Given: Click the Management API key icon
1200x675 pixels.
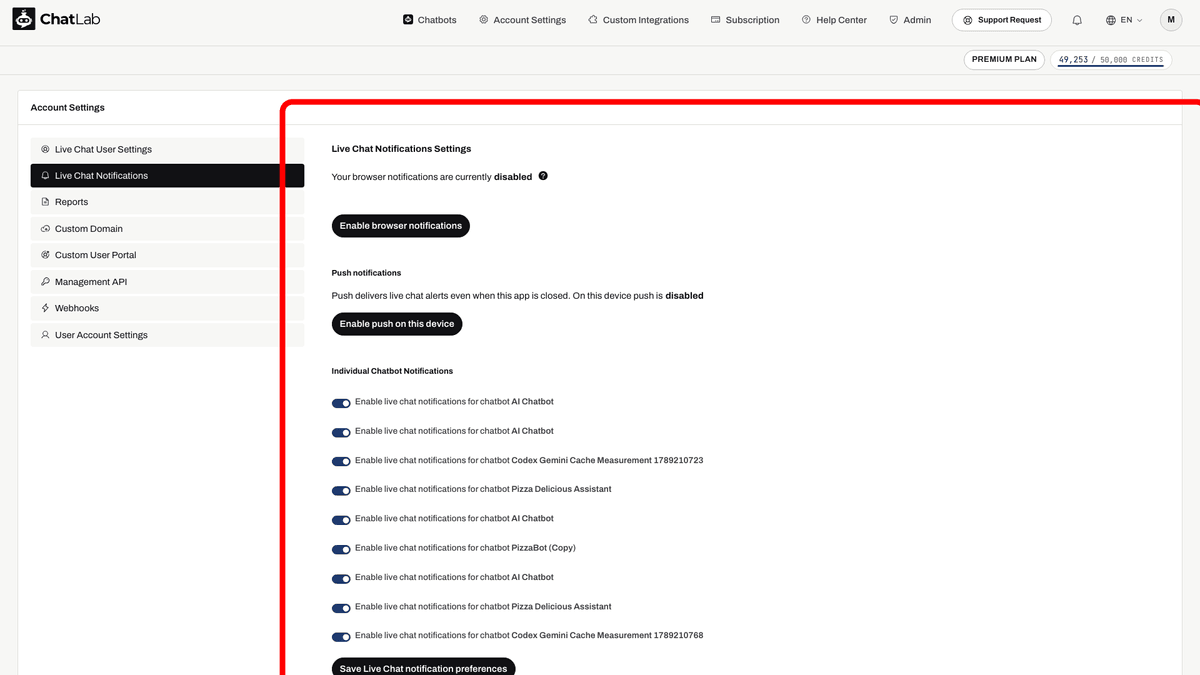Looking at the screenshot, I should pos(45,282).
